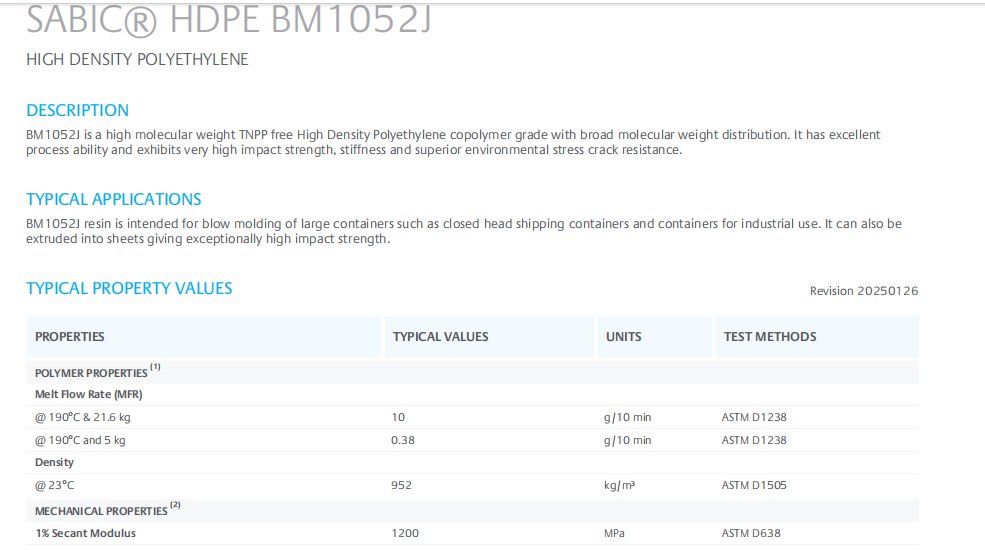985x550 pixels.
Task: Click the TYPICAL PROPERTY VALUES heading
Action: click(129, 289)
